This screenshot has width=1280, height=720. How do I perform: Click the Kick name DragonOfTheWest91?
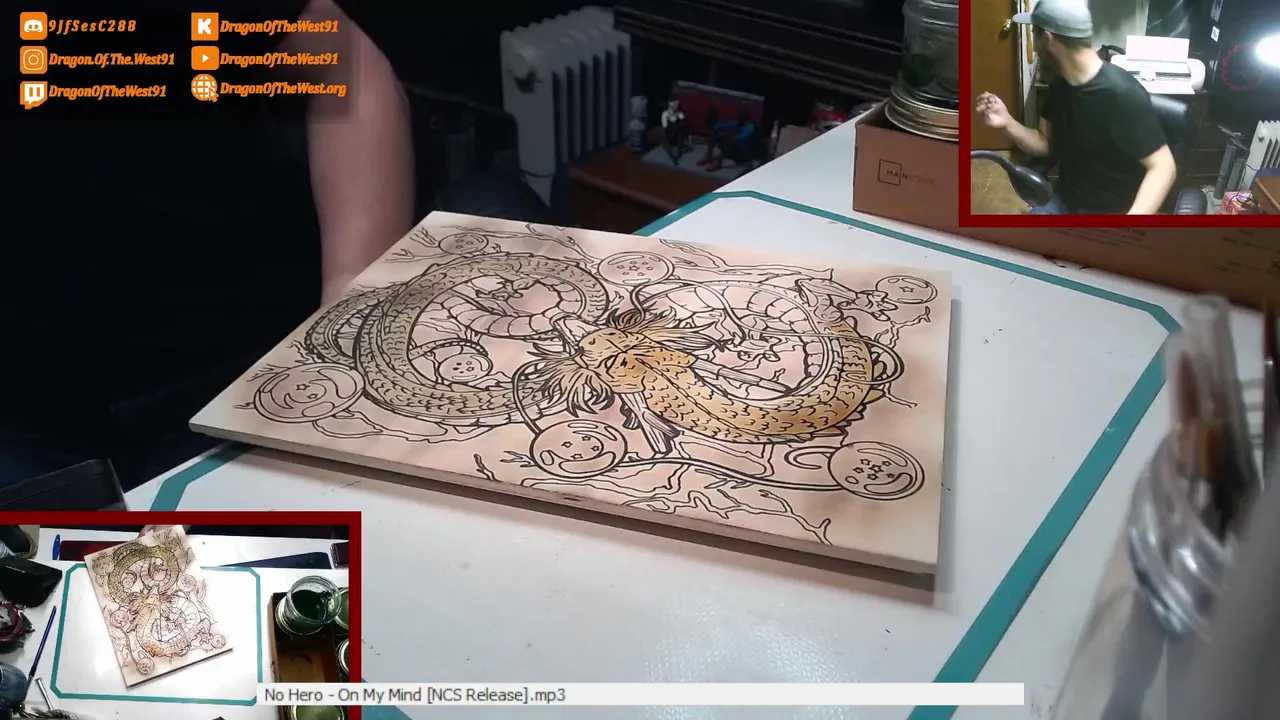(x=279, y=27)
